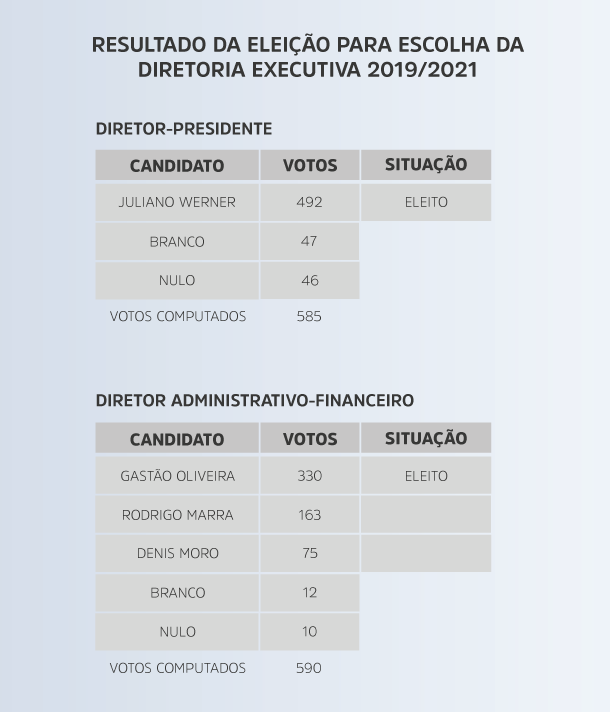The width and height of the screenshot is (610, 712).
Task: Click the first table's CANDIDATO column header
Action: pyautogui.click(x=177, y=165)
